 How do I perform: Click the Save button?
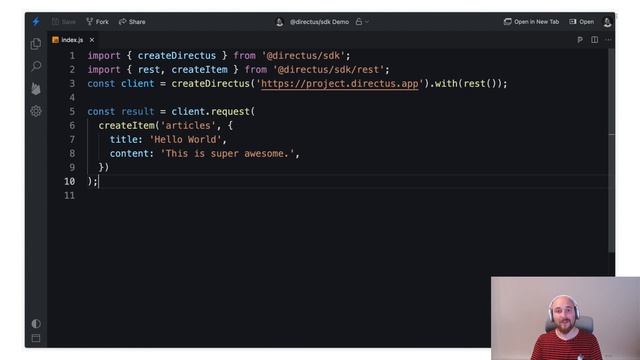64,22
